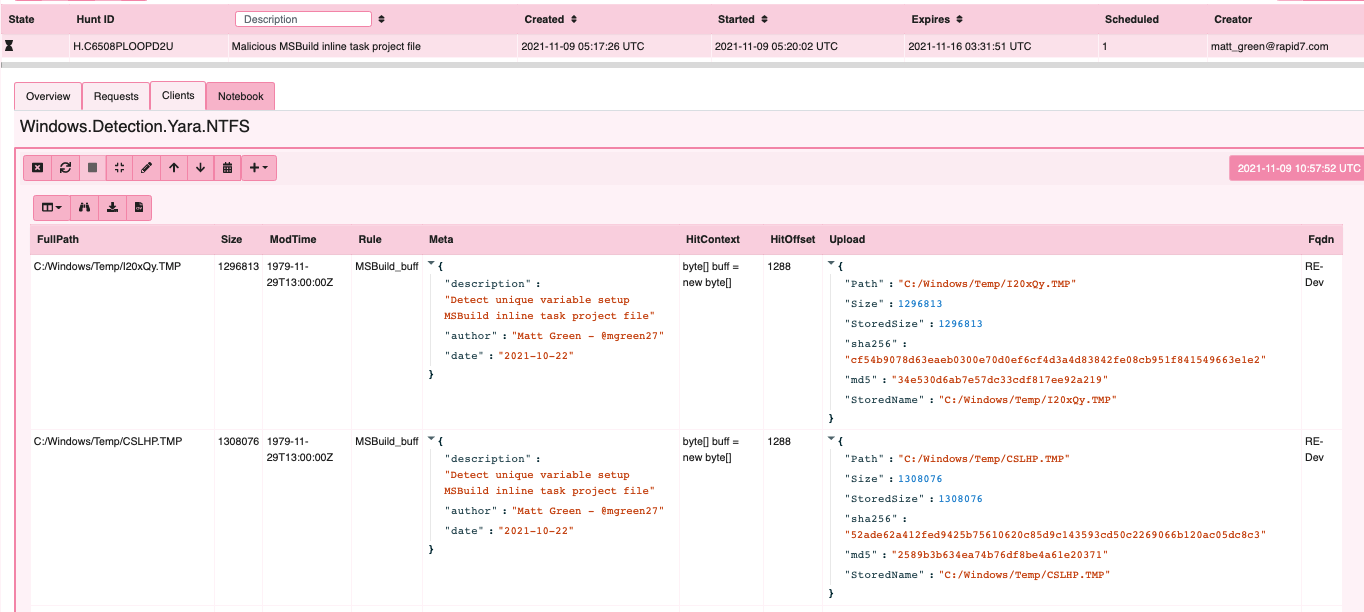The image size is (1364, 612).
Task: Sort hunts by the Created column arrows
Action: coord(573,19)
